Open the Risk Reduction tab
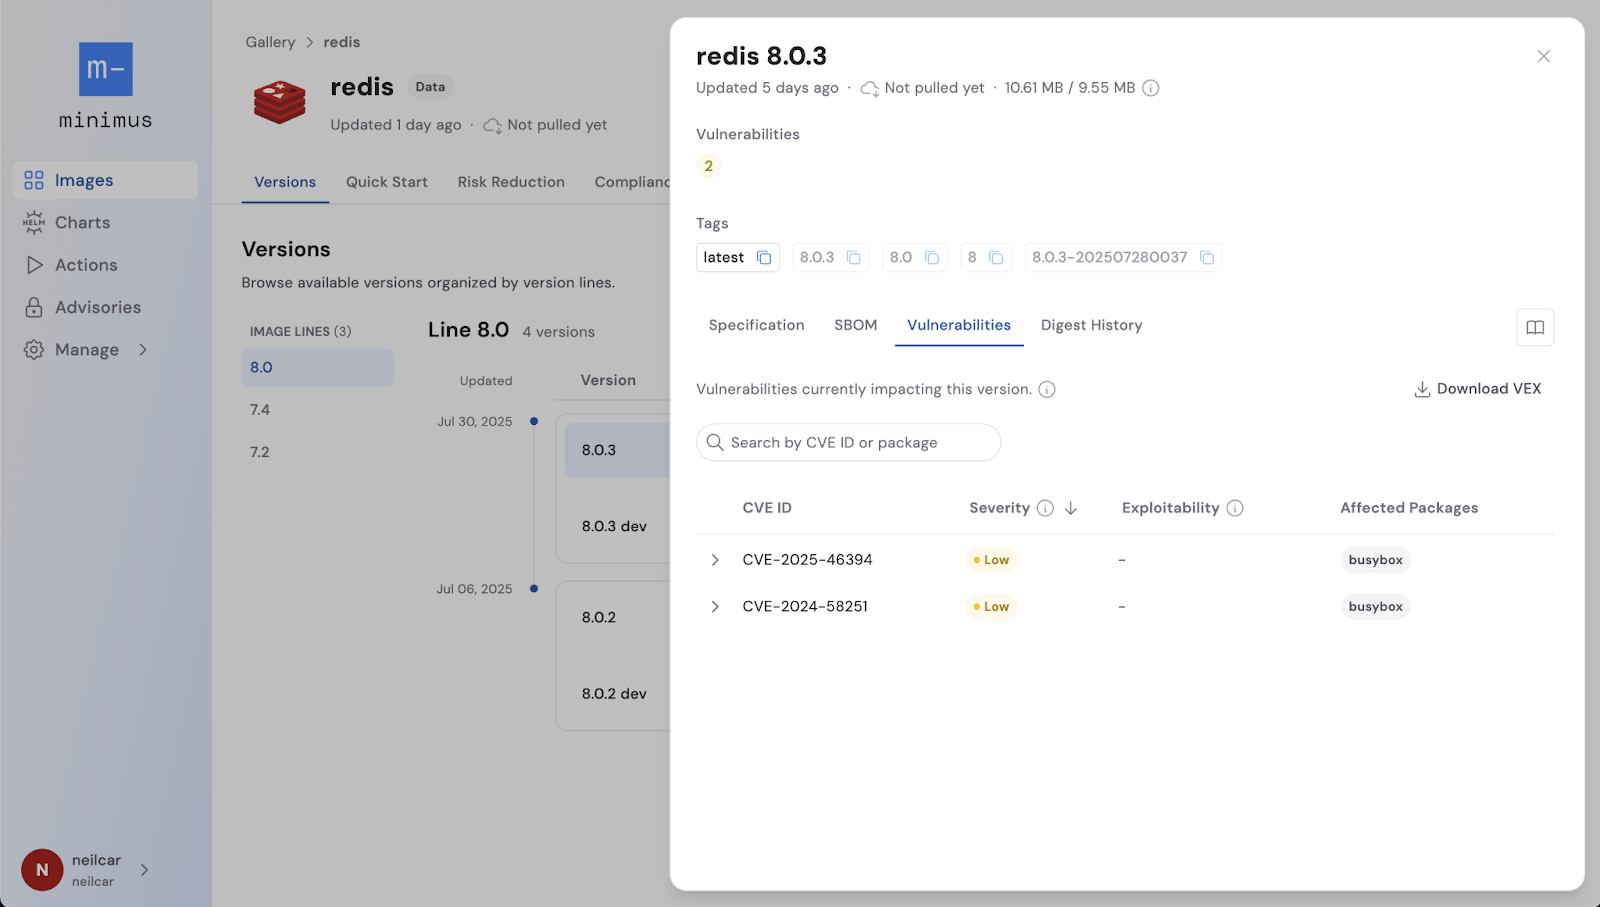 [x=511, y=182]
